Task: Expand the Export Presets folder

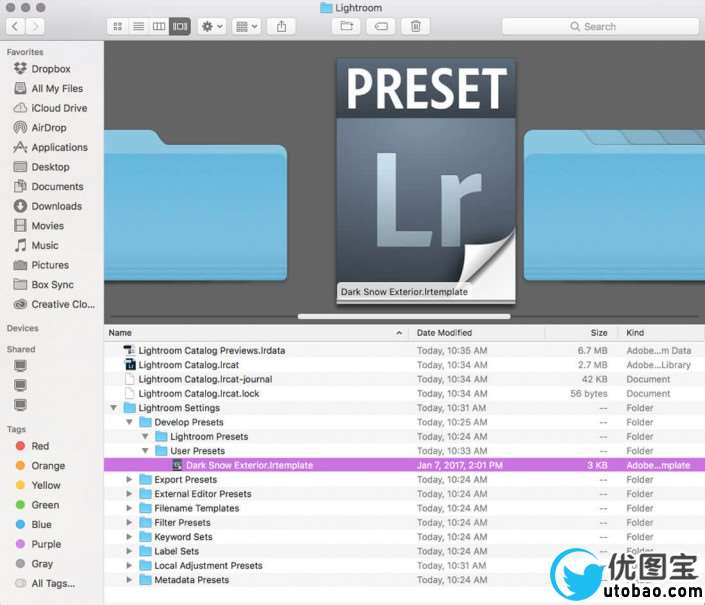Action: (129, 480)
